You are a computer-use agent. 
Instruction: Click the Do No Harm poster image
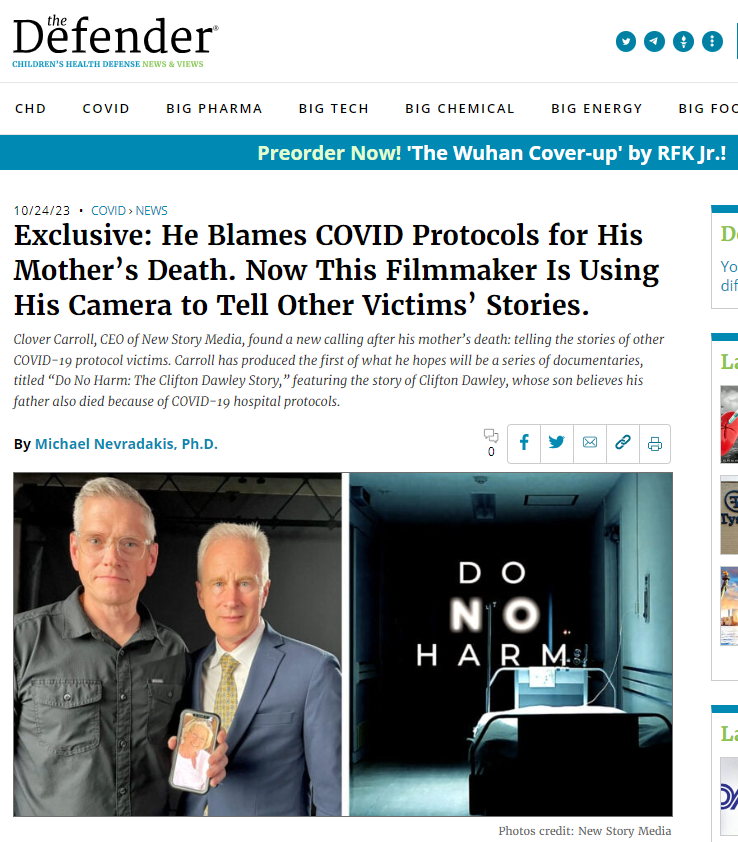point(511,644)
